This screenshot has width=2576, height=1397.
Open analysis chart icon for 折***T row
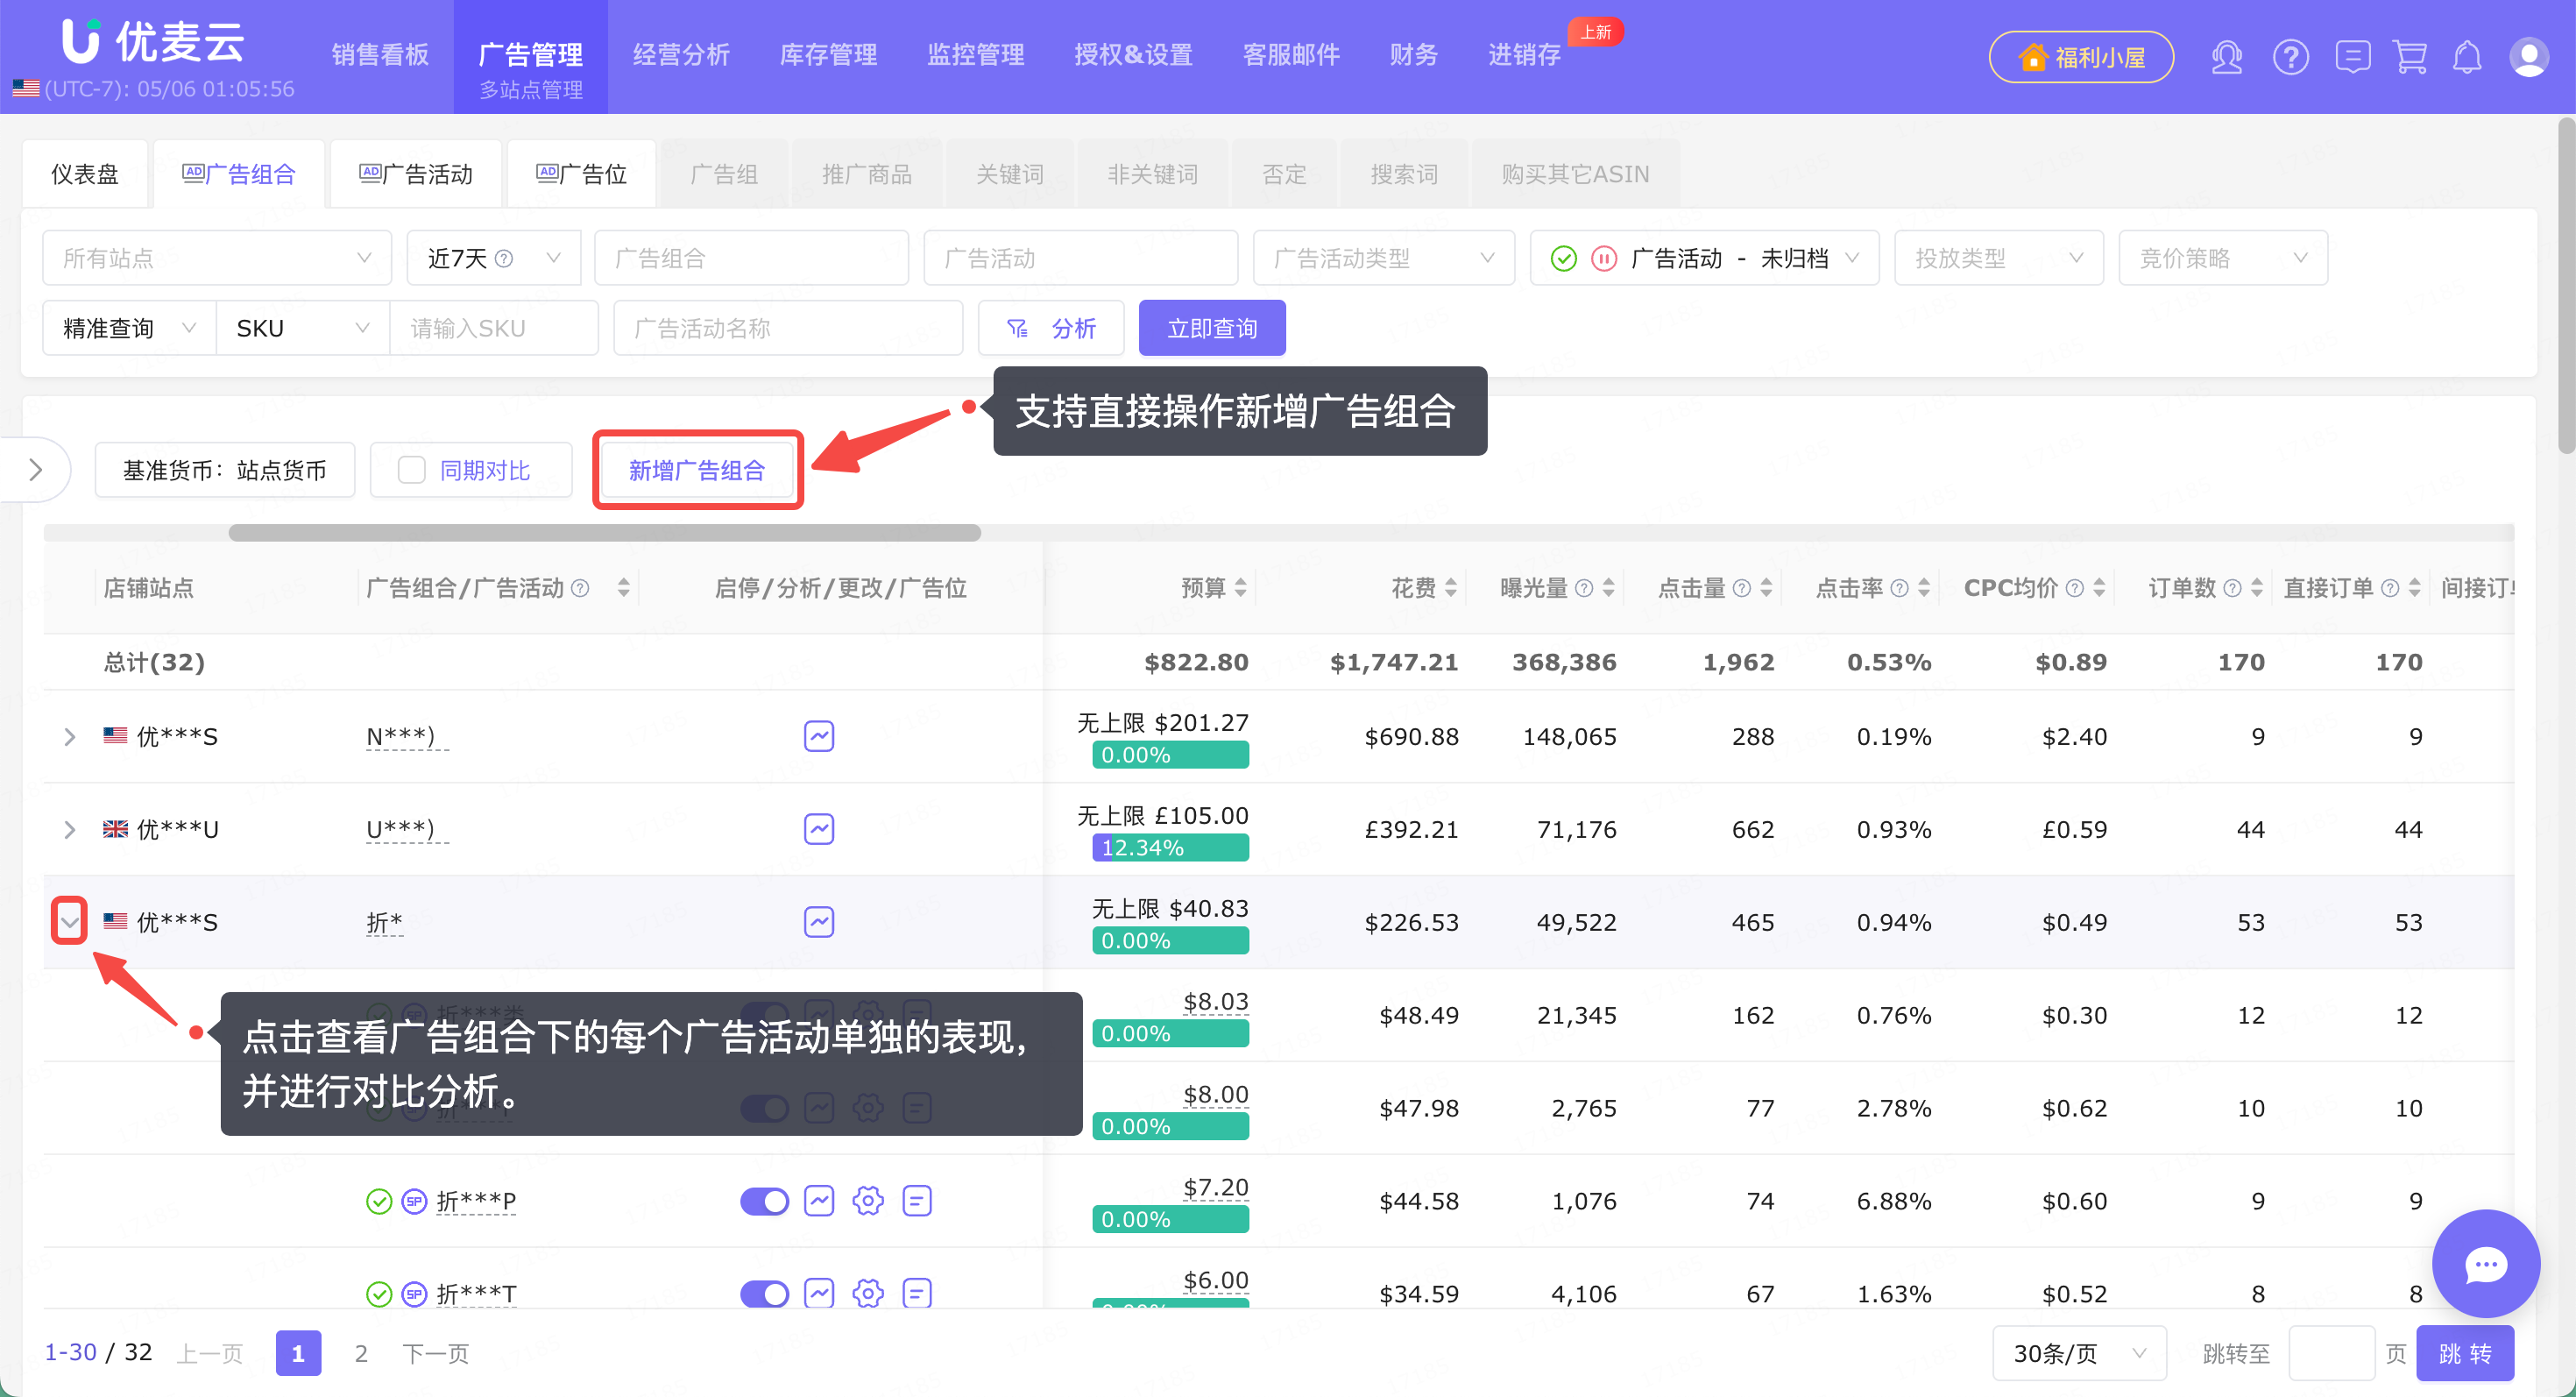coord(819,1293)
